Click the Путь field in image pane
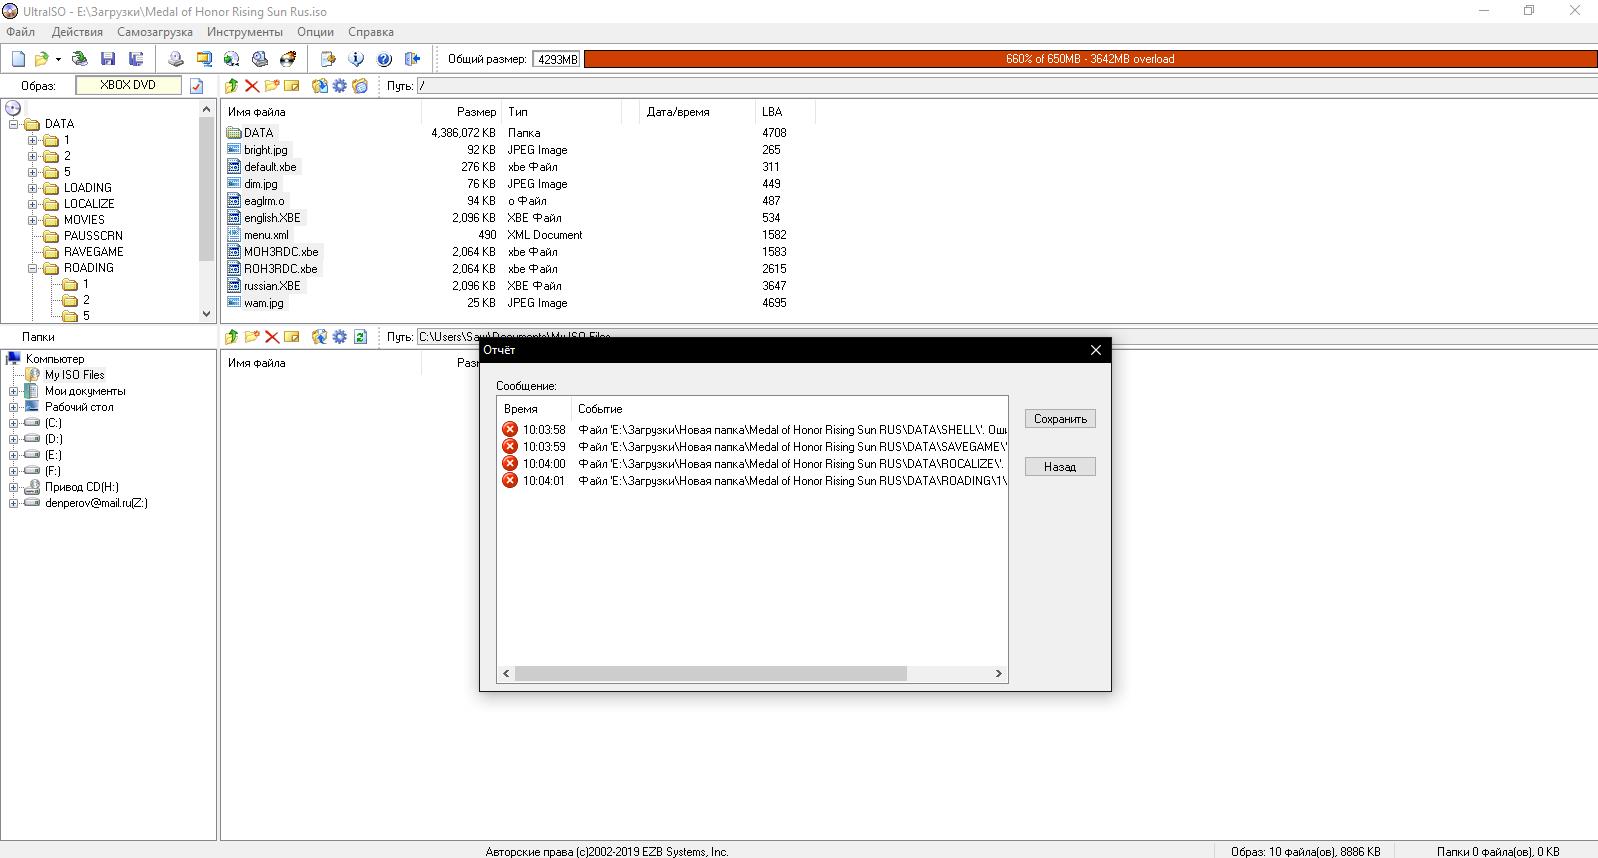 coord(1006,86)
